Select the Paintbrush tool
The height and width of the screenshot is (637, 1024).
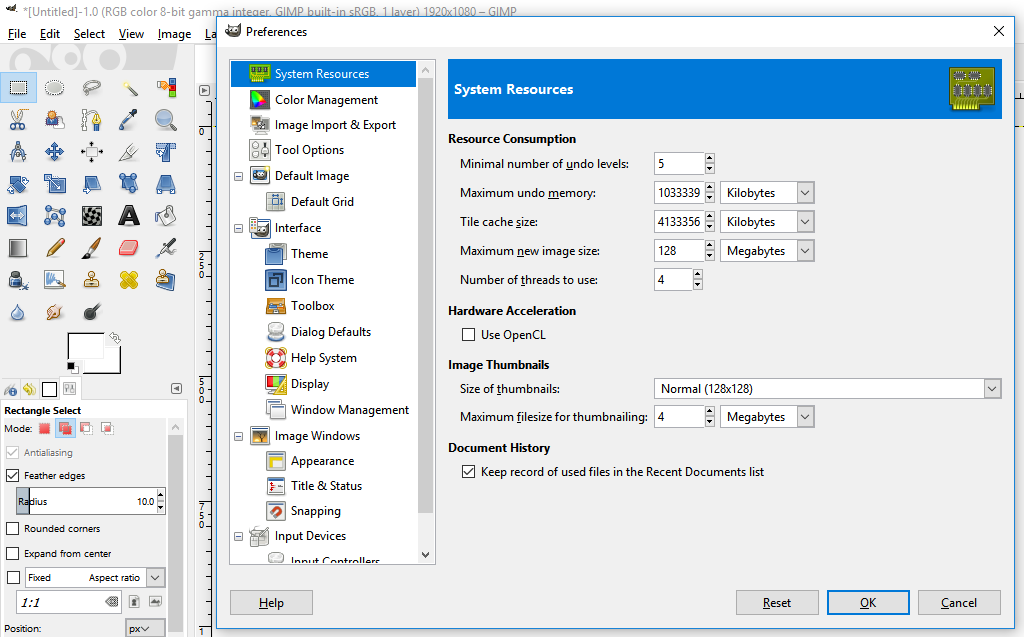91,248
